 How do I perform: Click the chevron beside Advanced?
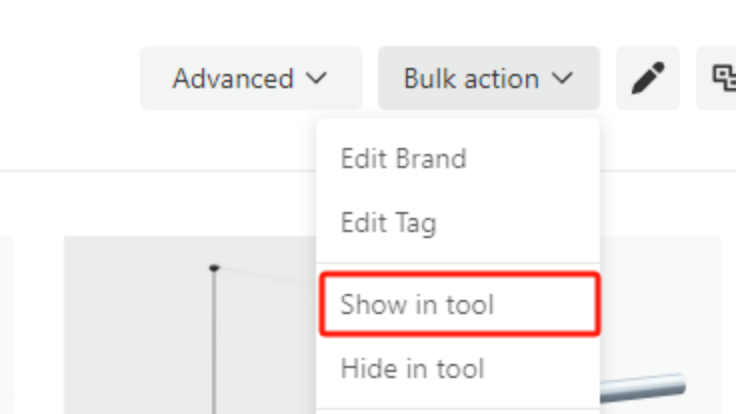[316, 78]
